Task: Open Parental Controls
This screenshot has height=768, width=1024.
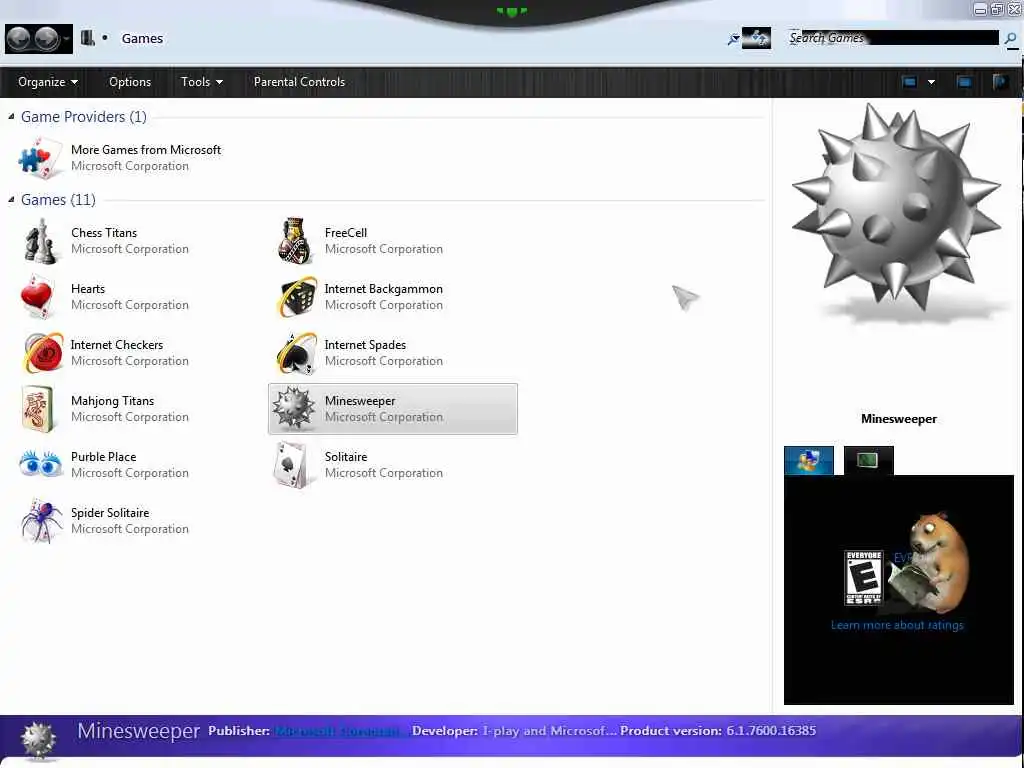Action: [x=299, y=82]
